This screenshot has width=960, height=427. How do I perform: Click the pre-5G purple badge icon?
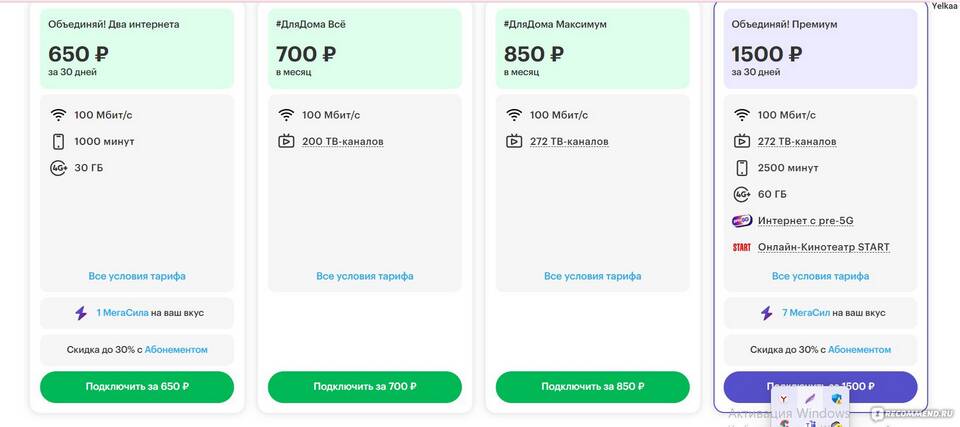(x=741, y=221)
